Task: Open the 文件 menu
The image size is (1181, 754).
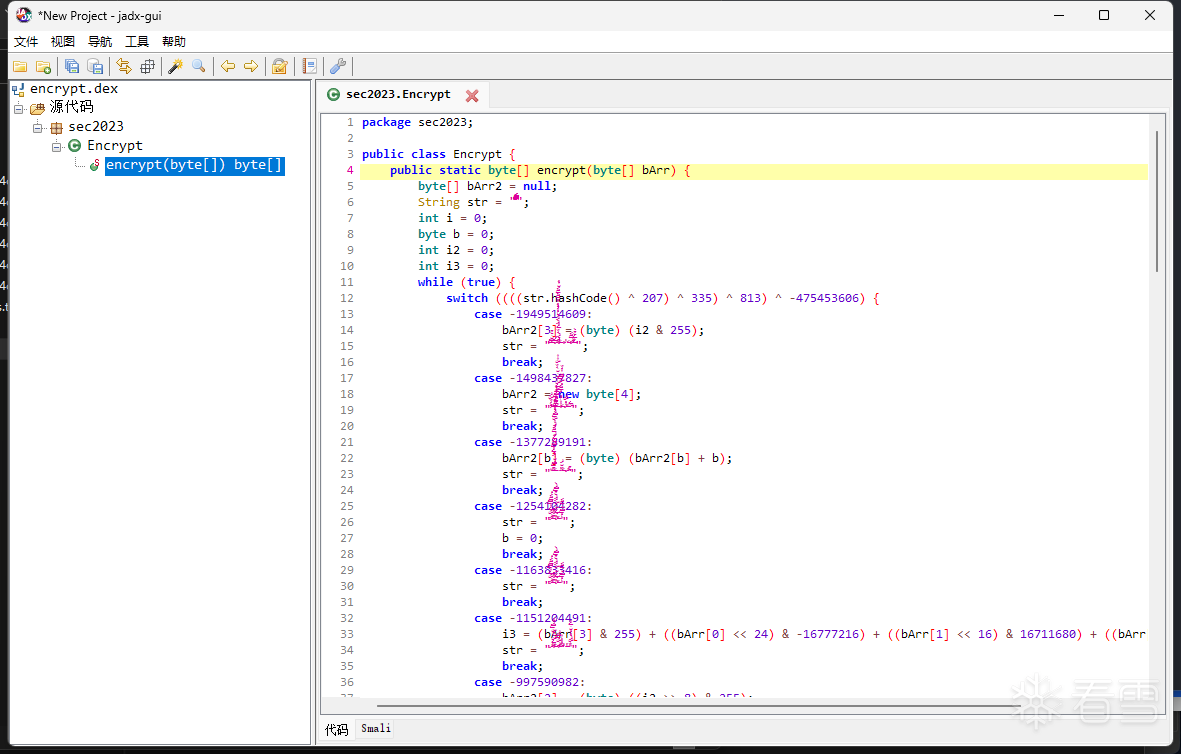Action: coord(26,41)
